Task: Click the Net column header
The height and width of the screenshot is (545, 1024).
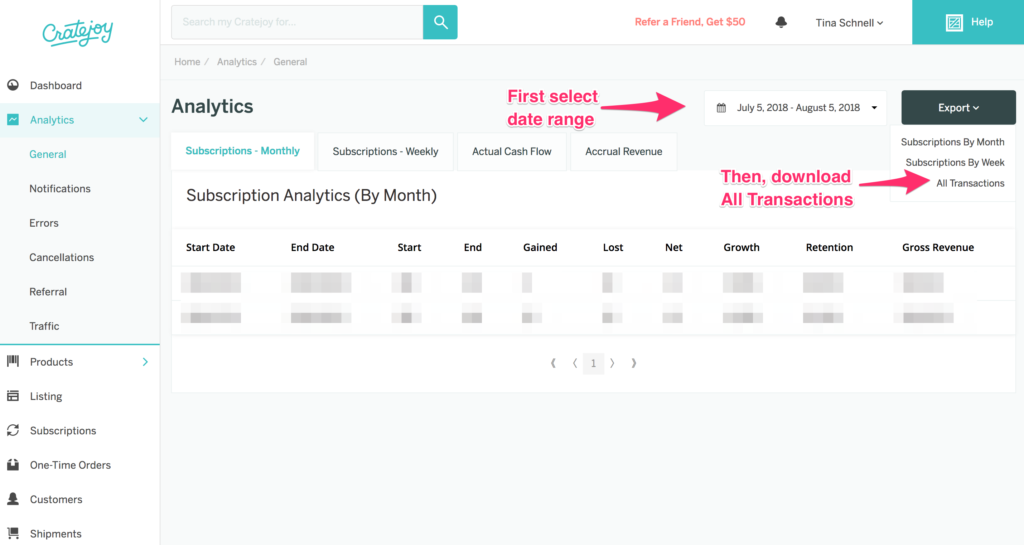Action: (673, 247)
